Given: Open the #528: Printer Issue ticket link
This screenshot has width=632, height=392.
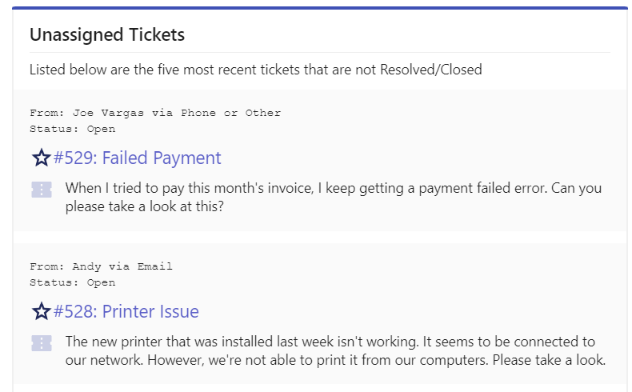Looking at the screenshot, I should coord(126,311).
